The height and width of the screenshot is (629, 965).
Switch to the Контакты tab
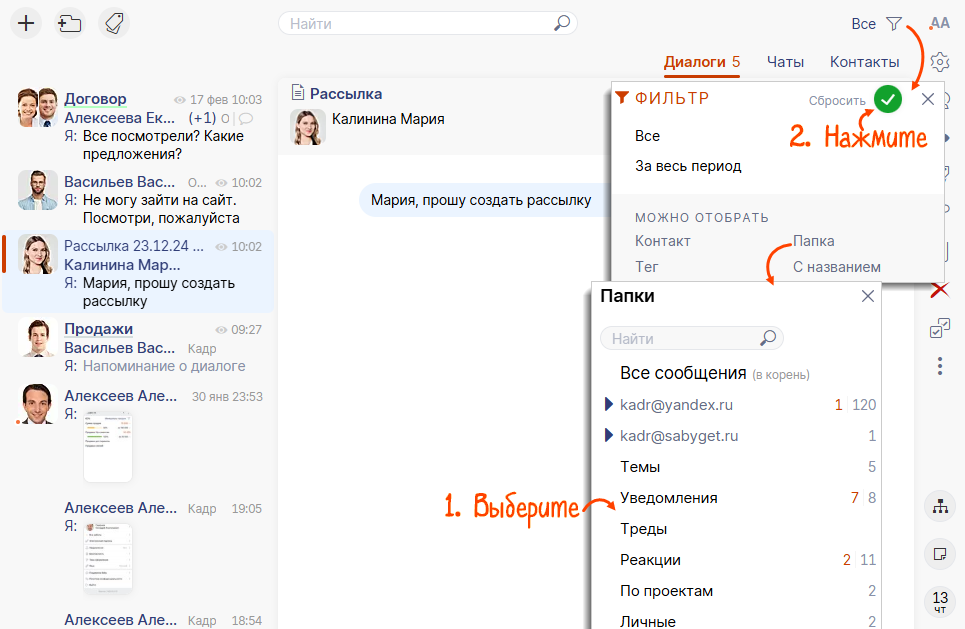click(x=864, y=62)
